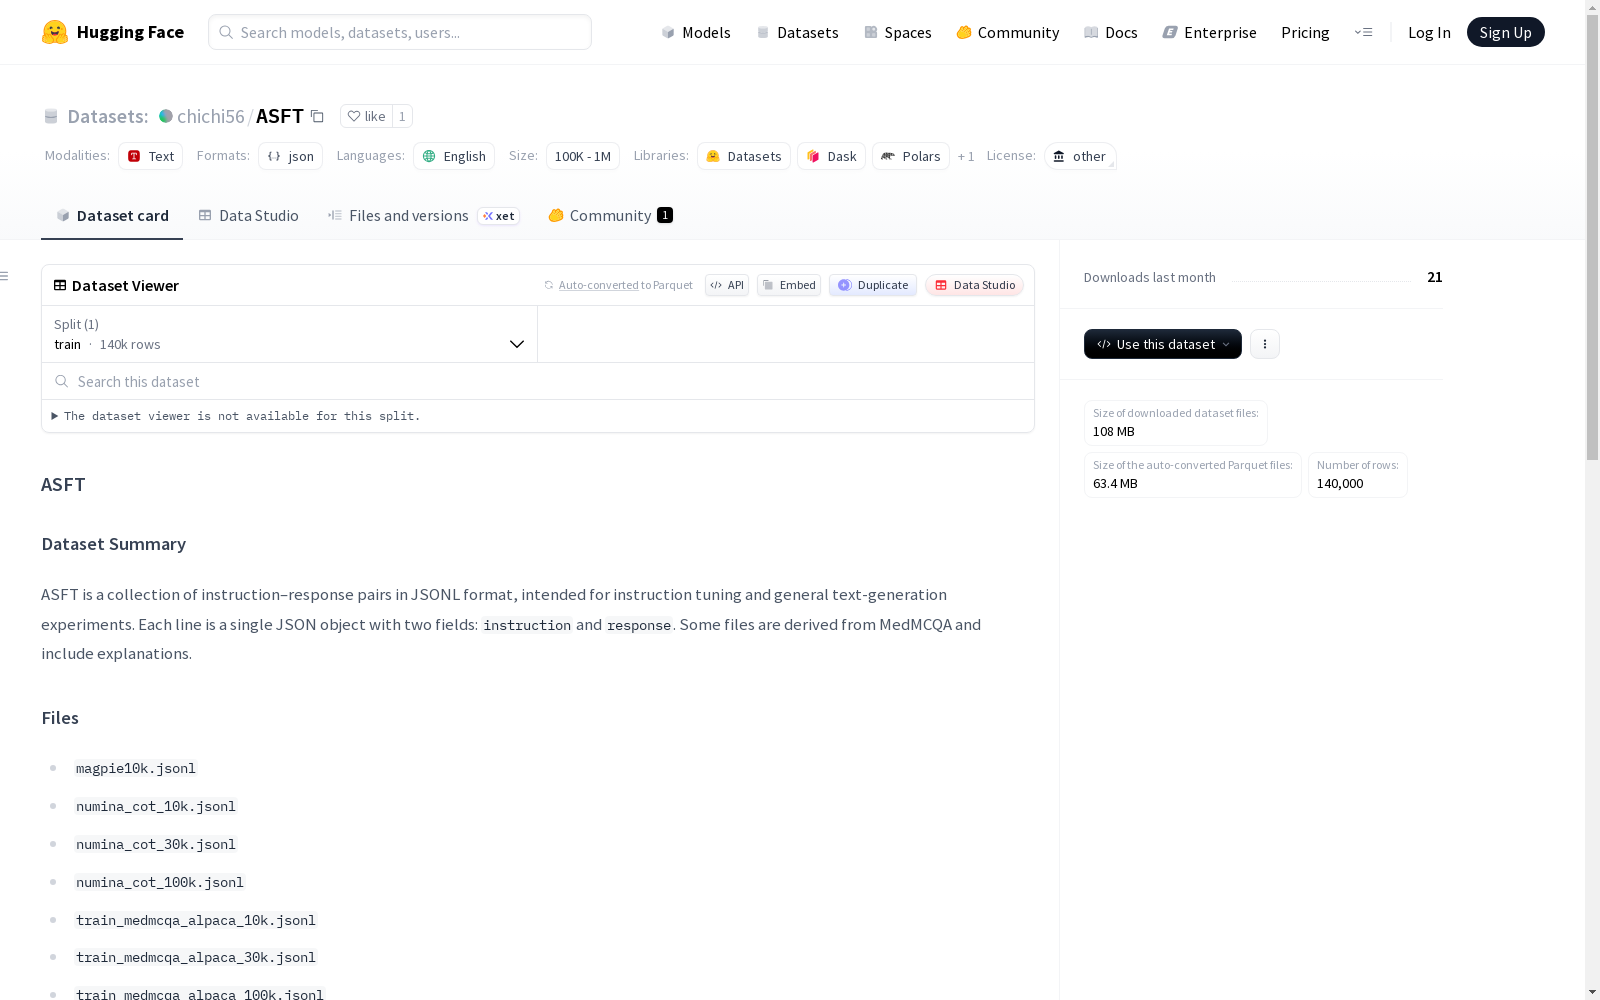Show the +1 more libraries

tap(966, 156)
